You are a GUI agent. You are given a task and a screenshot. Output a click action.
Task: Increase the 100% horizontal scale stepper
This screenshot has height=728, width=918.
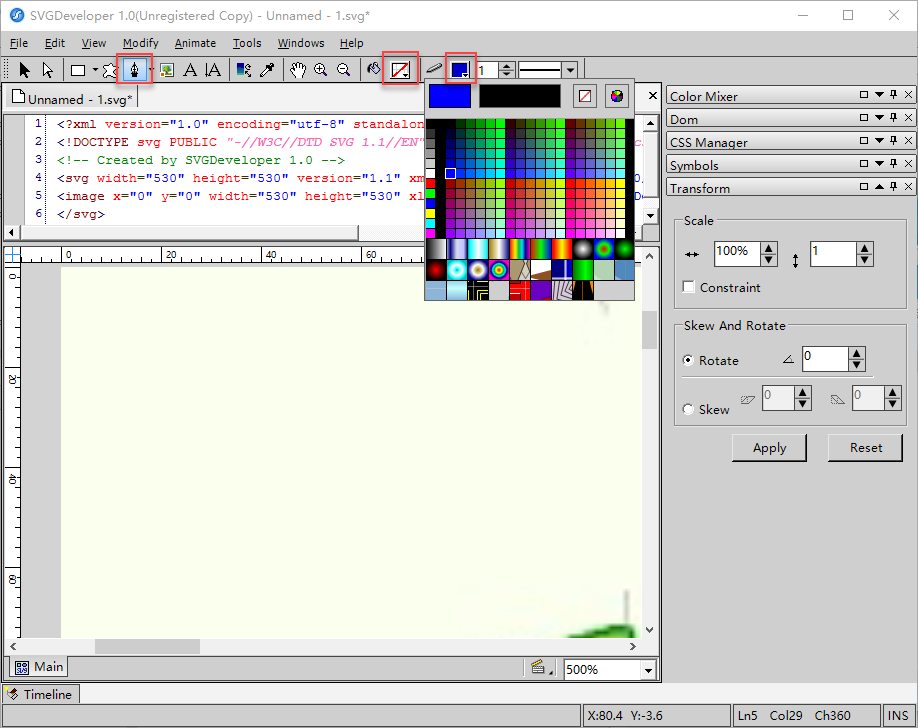(x=769, y=248)
